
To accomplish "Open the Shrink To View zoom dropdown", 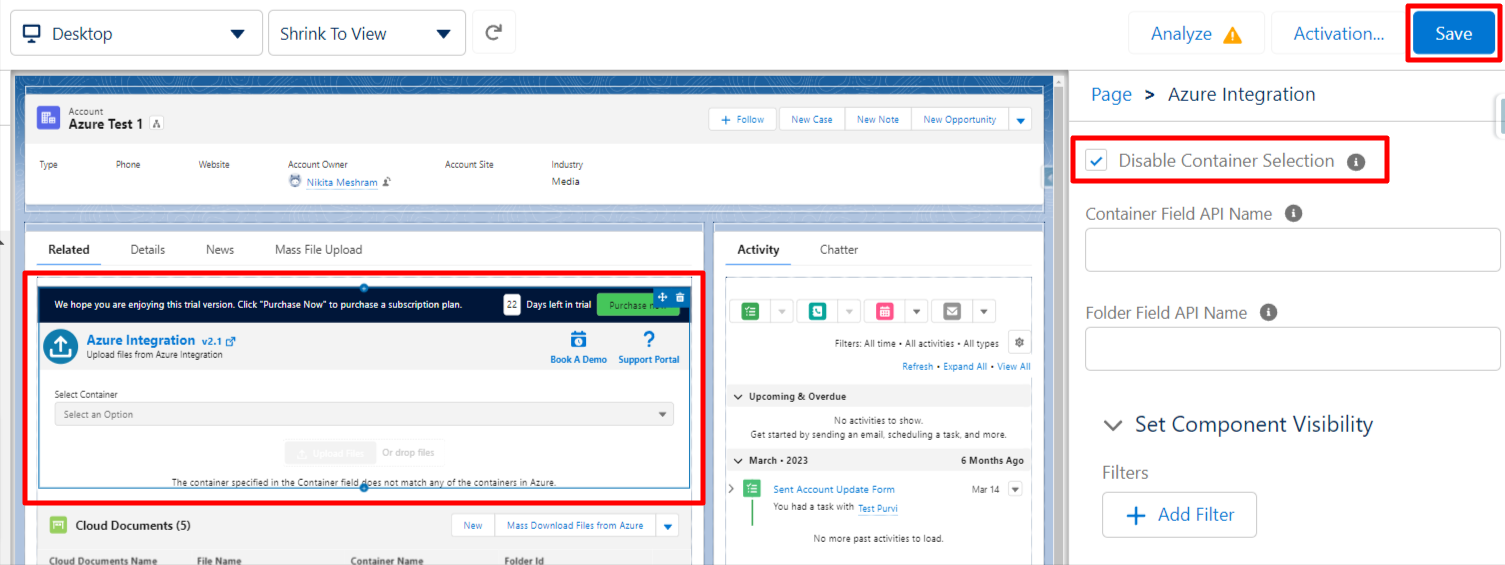I will click(366, 33).
